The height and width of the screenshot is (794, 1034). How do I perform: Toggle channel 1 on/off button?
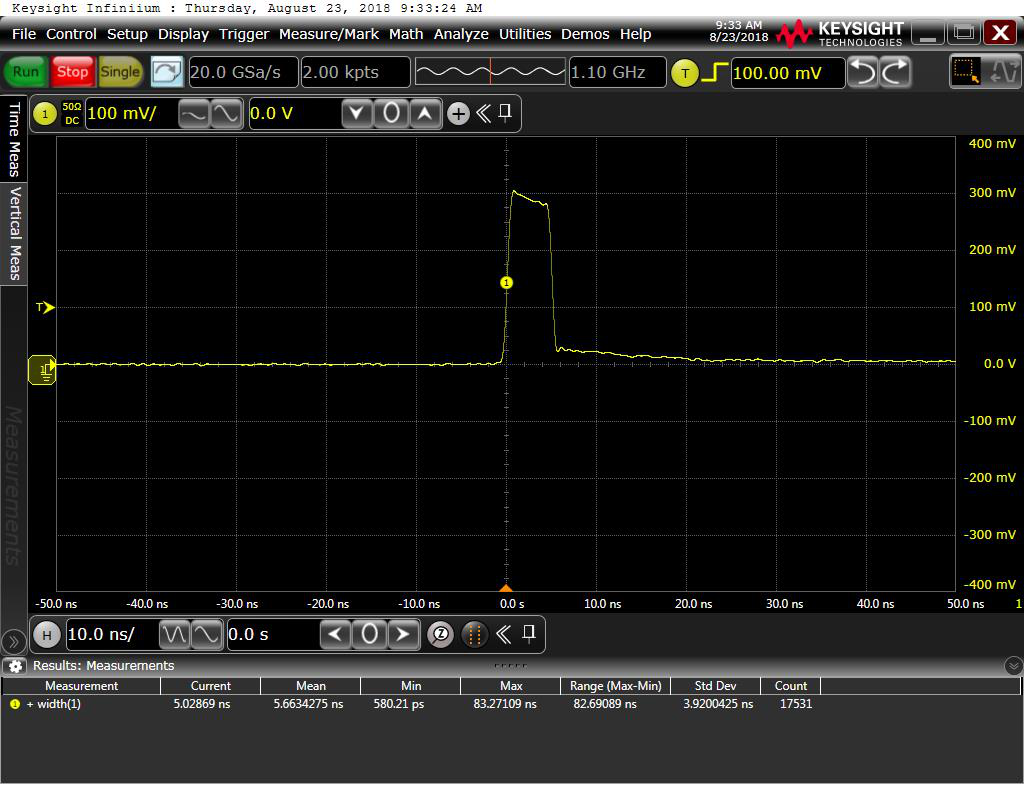pyautogui.click(x=44, y=114)
